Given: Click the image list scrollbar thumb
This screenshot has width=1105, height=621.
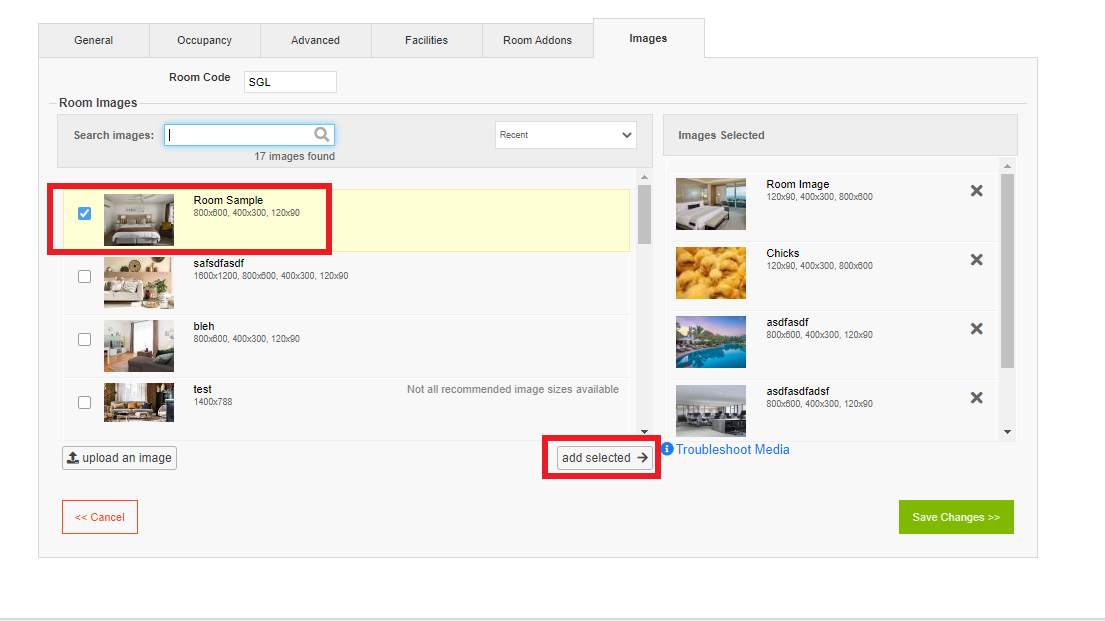Looking at the screenshot, I should coord(644,214).
